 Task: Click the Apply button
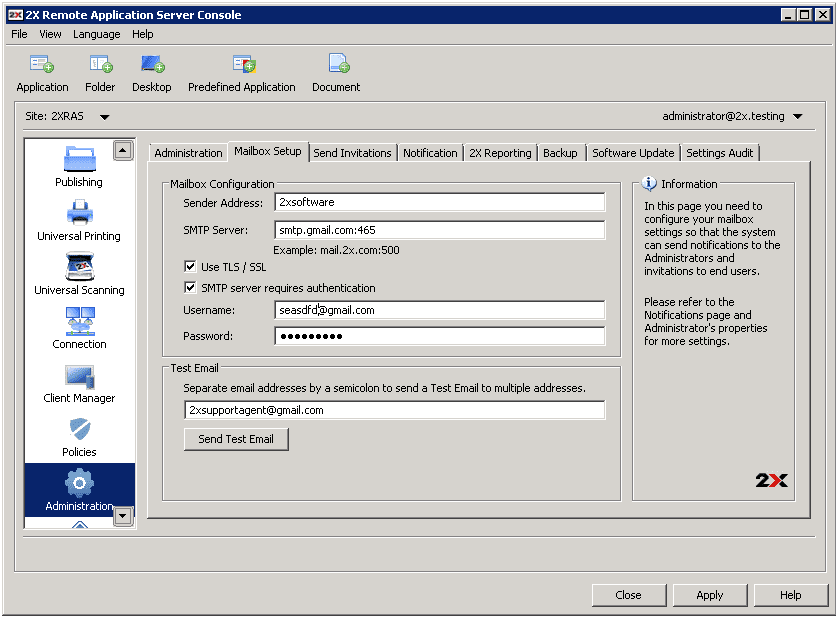710,595
